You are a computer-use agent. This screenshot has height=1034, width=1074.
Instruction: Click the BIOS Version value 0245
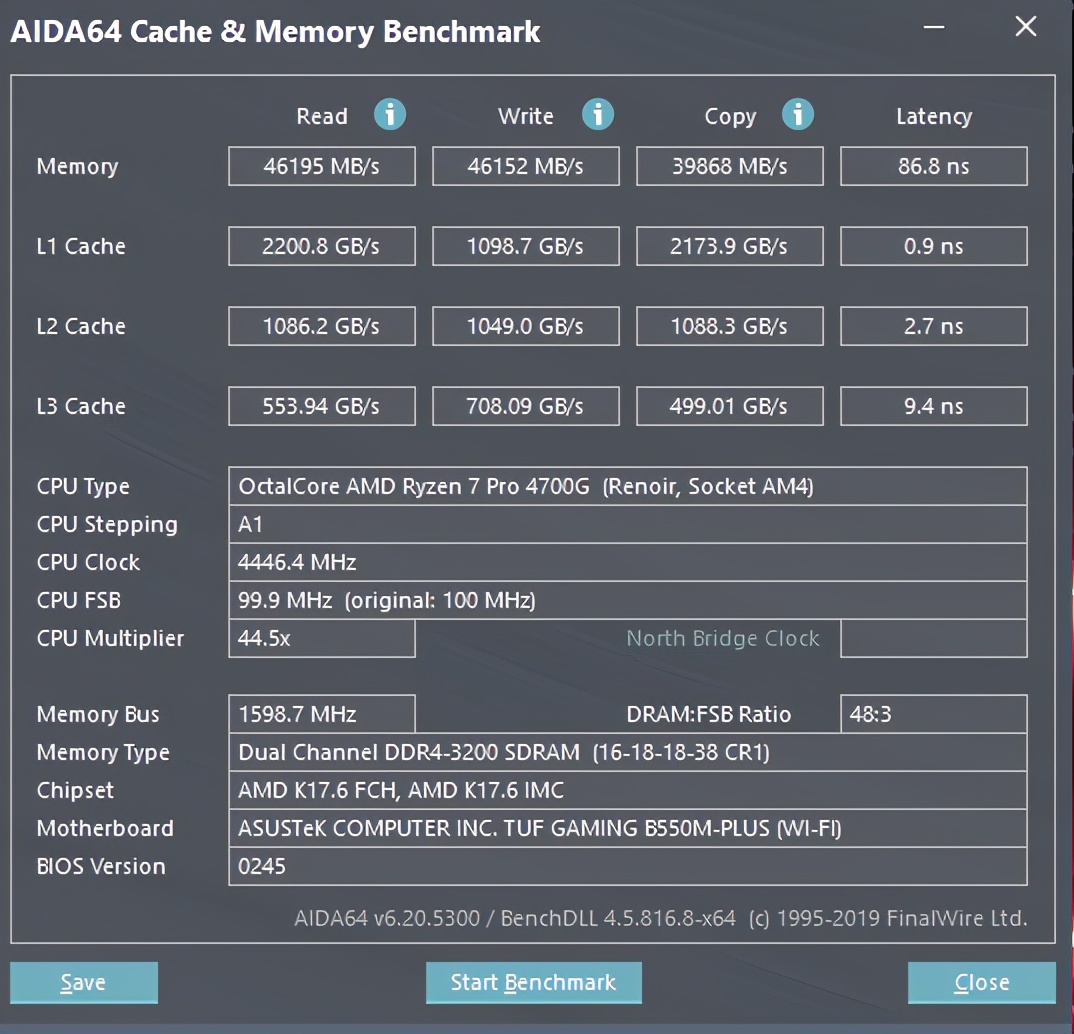[x=628, y=866]
